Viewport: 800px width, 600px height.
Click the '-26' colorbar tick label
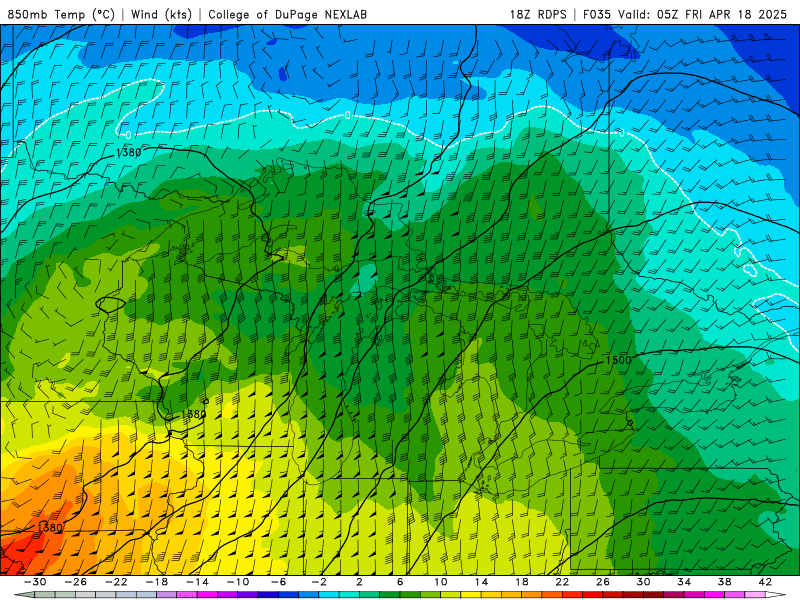76,582
